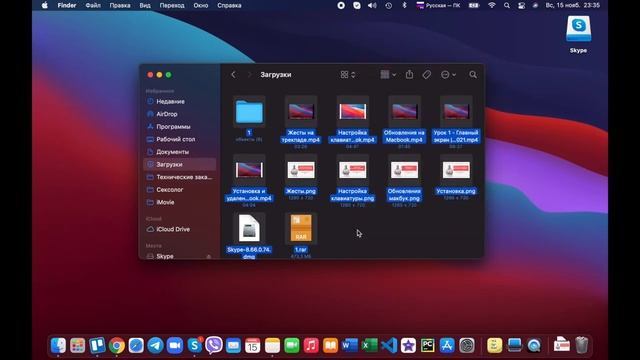Open Spotlight search in menu bar

click(507, 5)
